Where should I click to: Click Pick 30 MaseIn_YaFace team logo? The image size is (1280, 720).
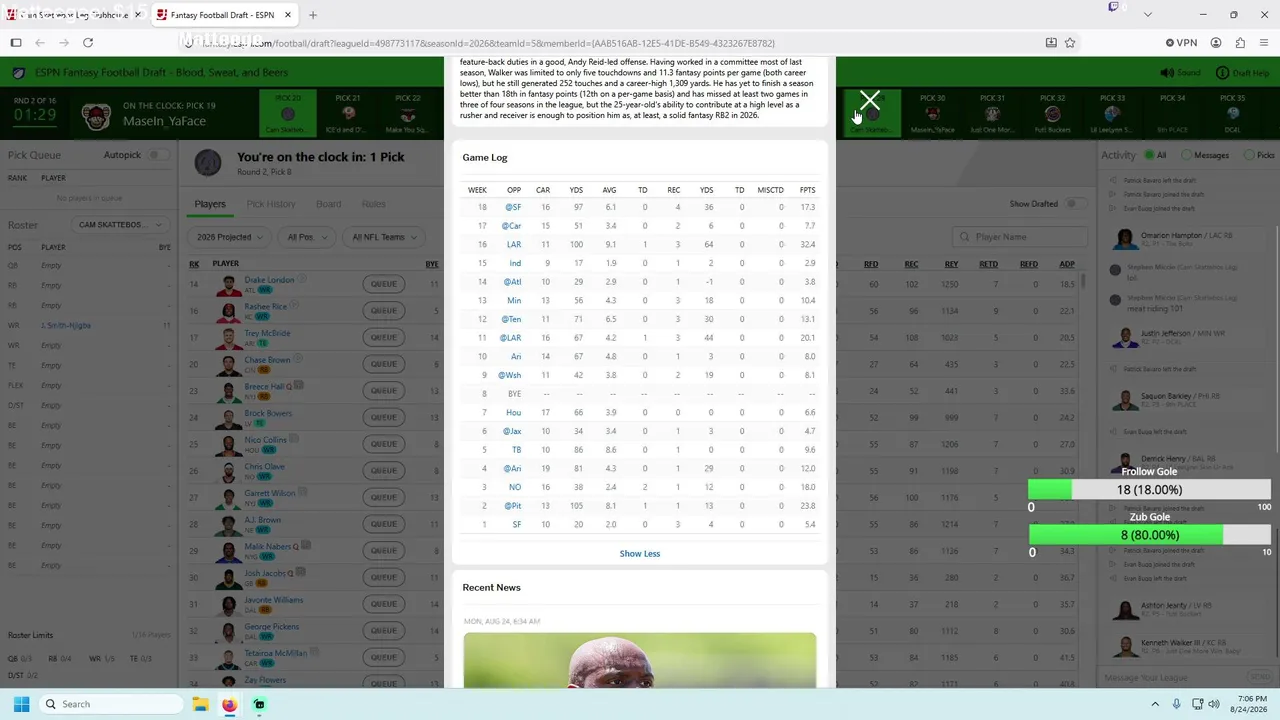point(932,114)
